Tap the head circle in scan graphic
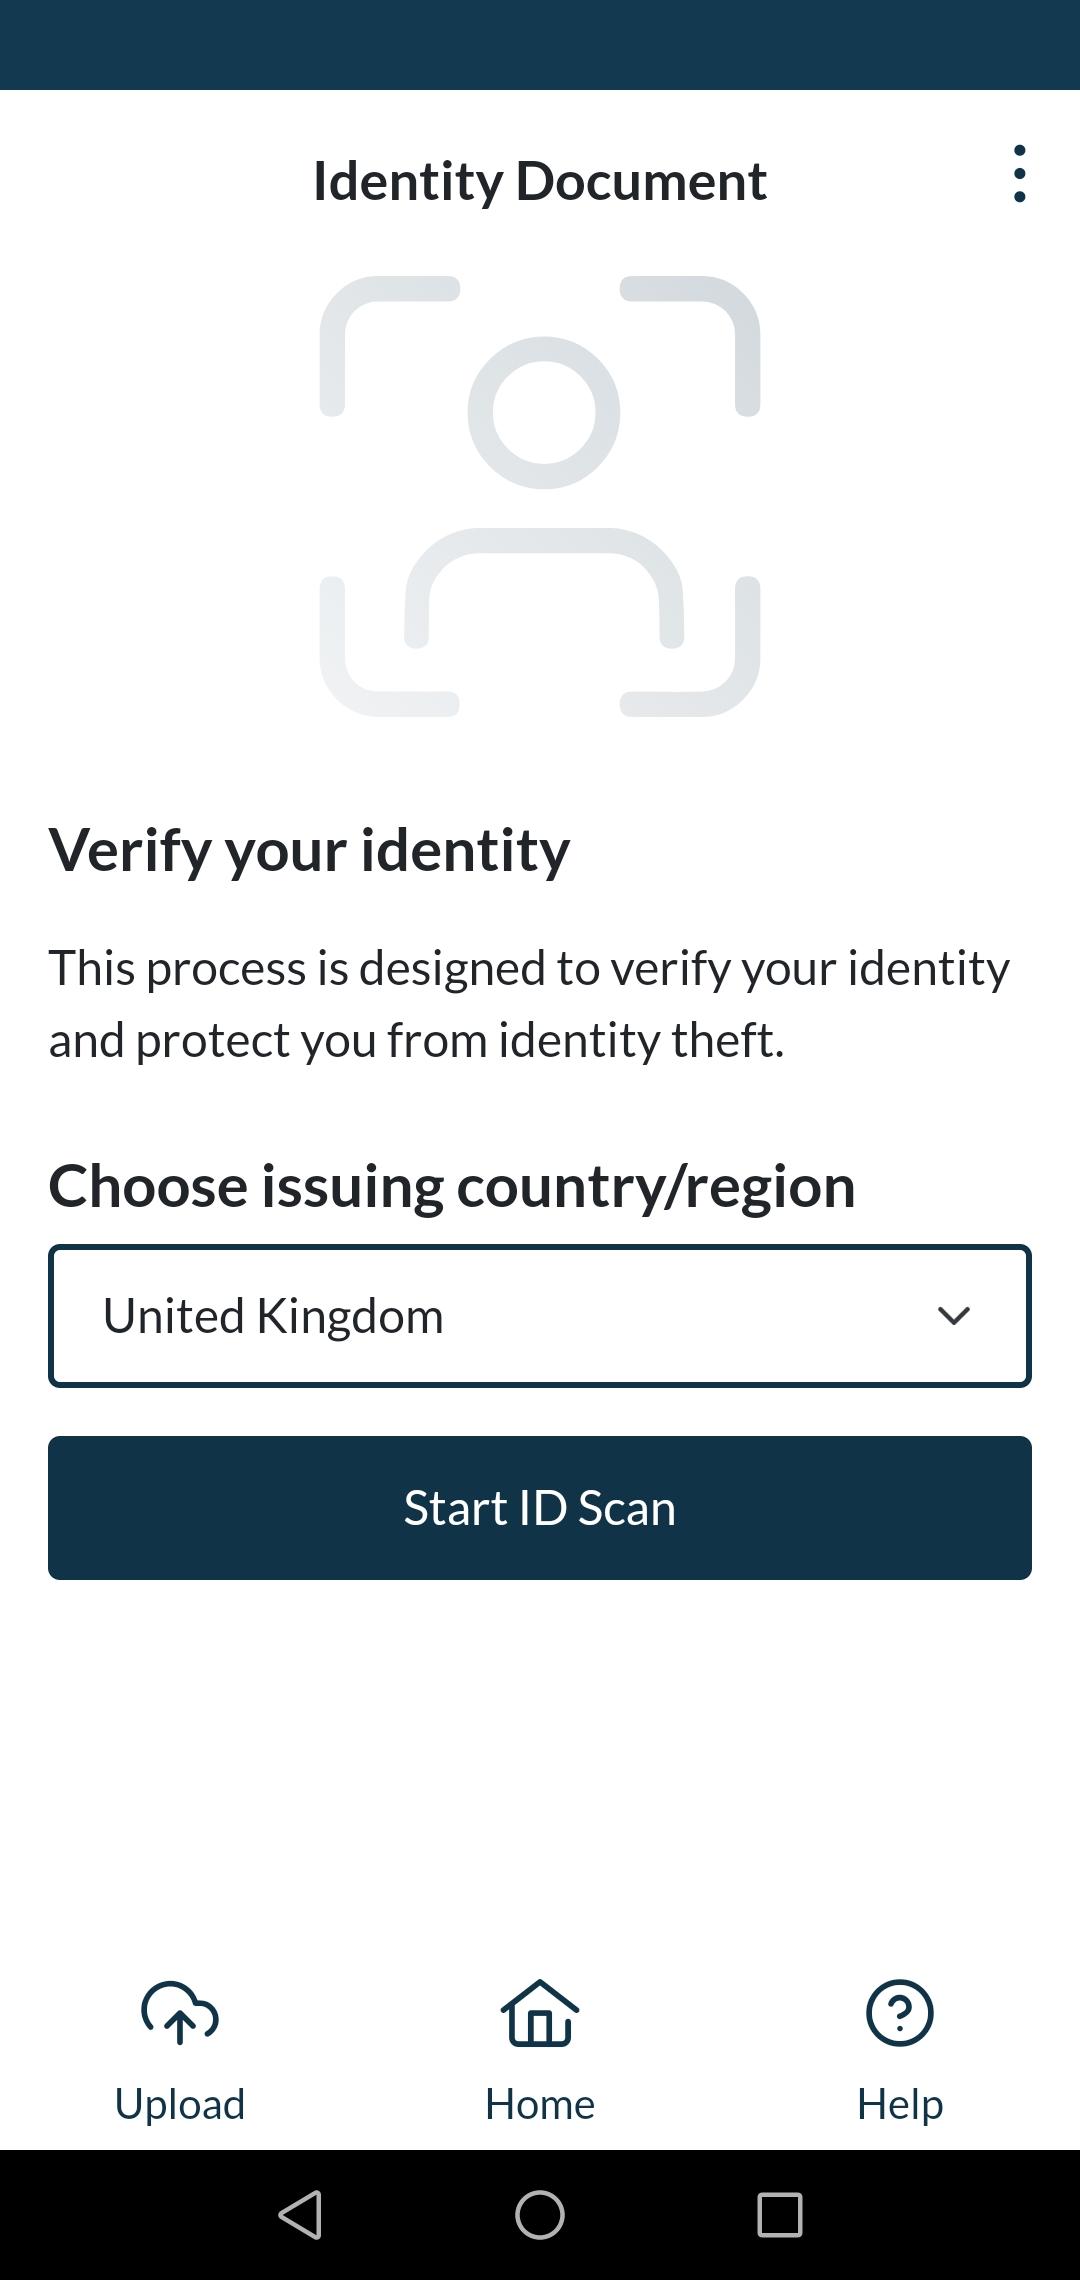 point(544,412)
